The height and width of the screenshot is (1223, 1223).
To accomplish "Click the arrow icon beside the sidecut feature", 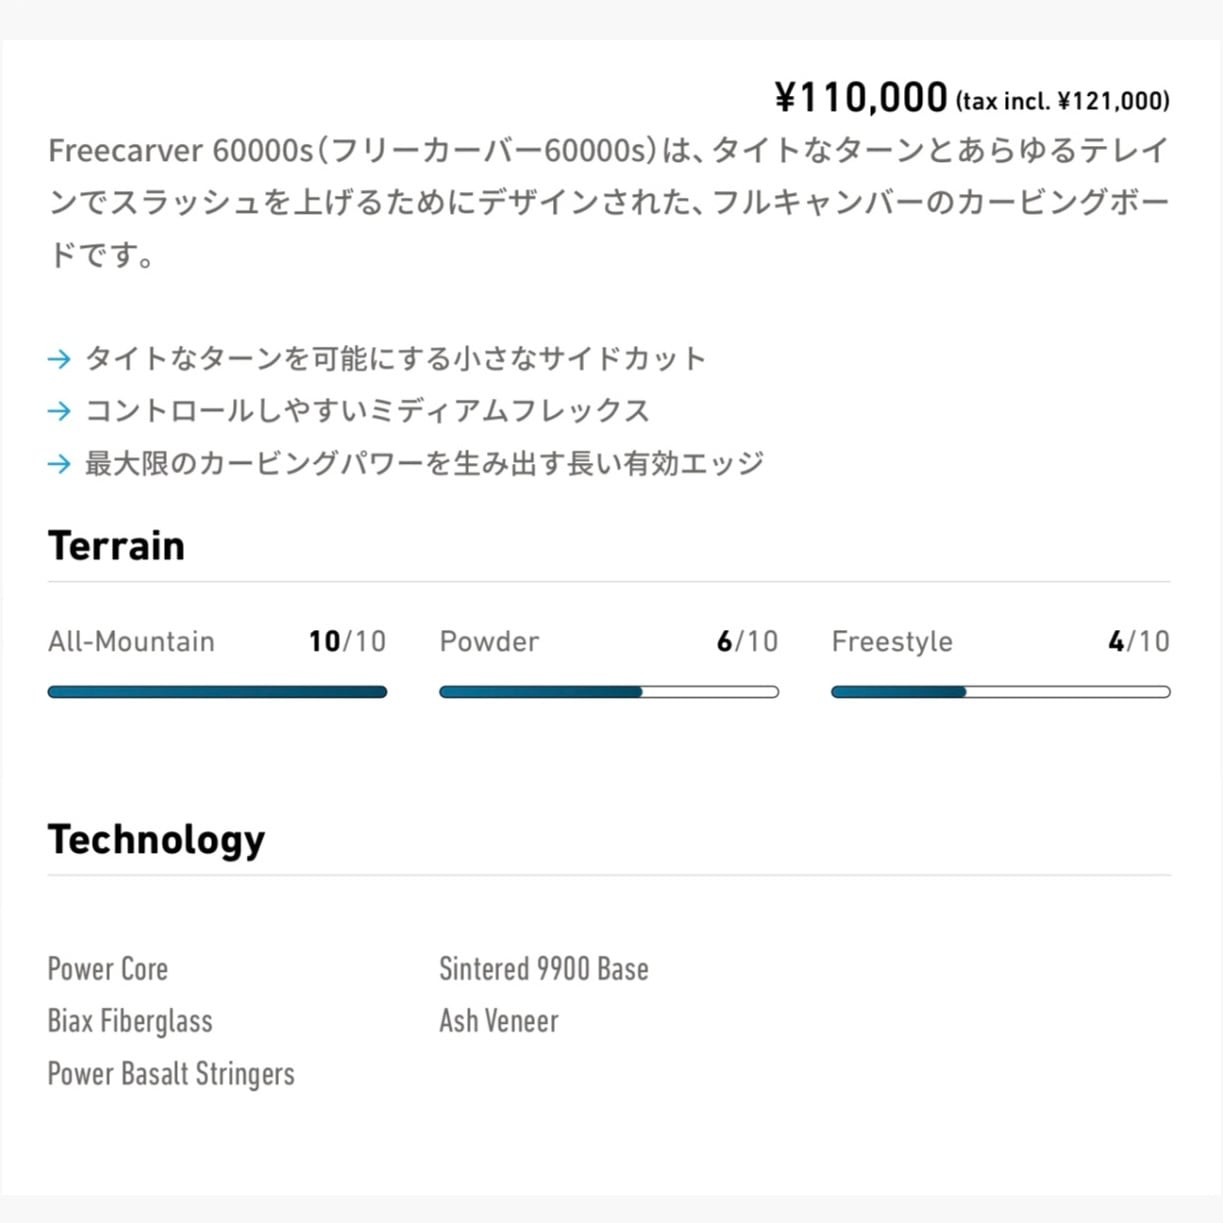I will pyautogui.click(x=59, y=359).
